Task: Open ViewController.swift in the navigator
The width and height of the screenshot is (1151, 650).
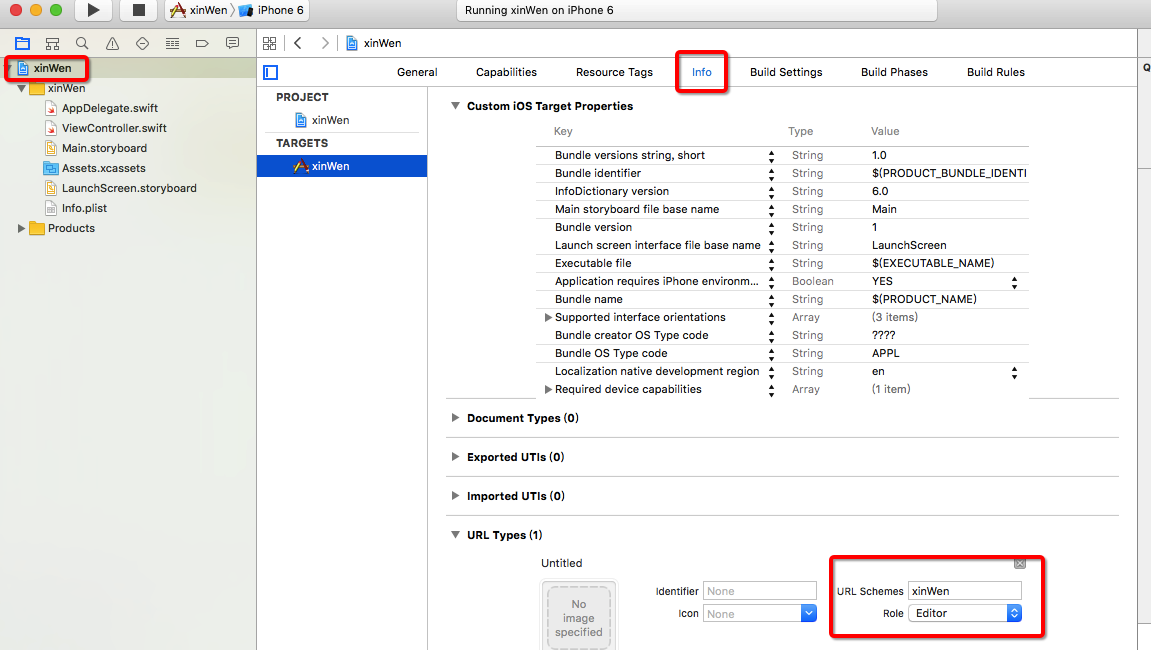Action: [x=114, y=128]
